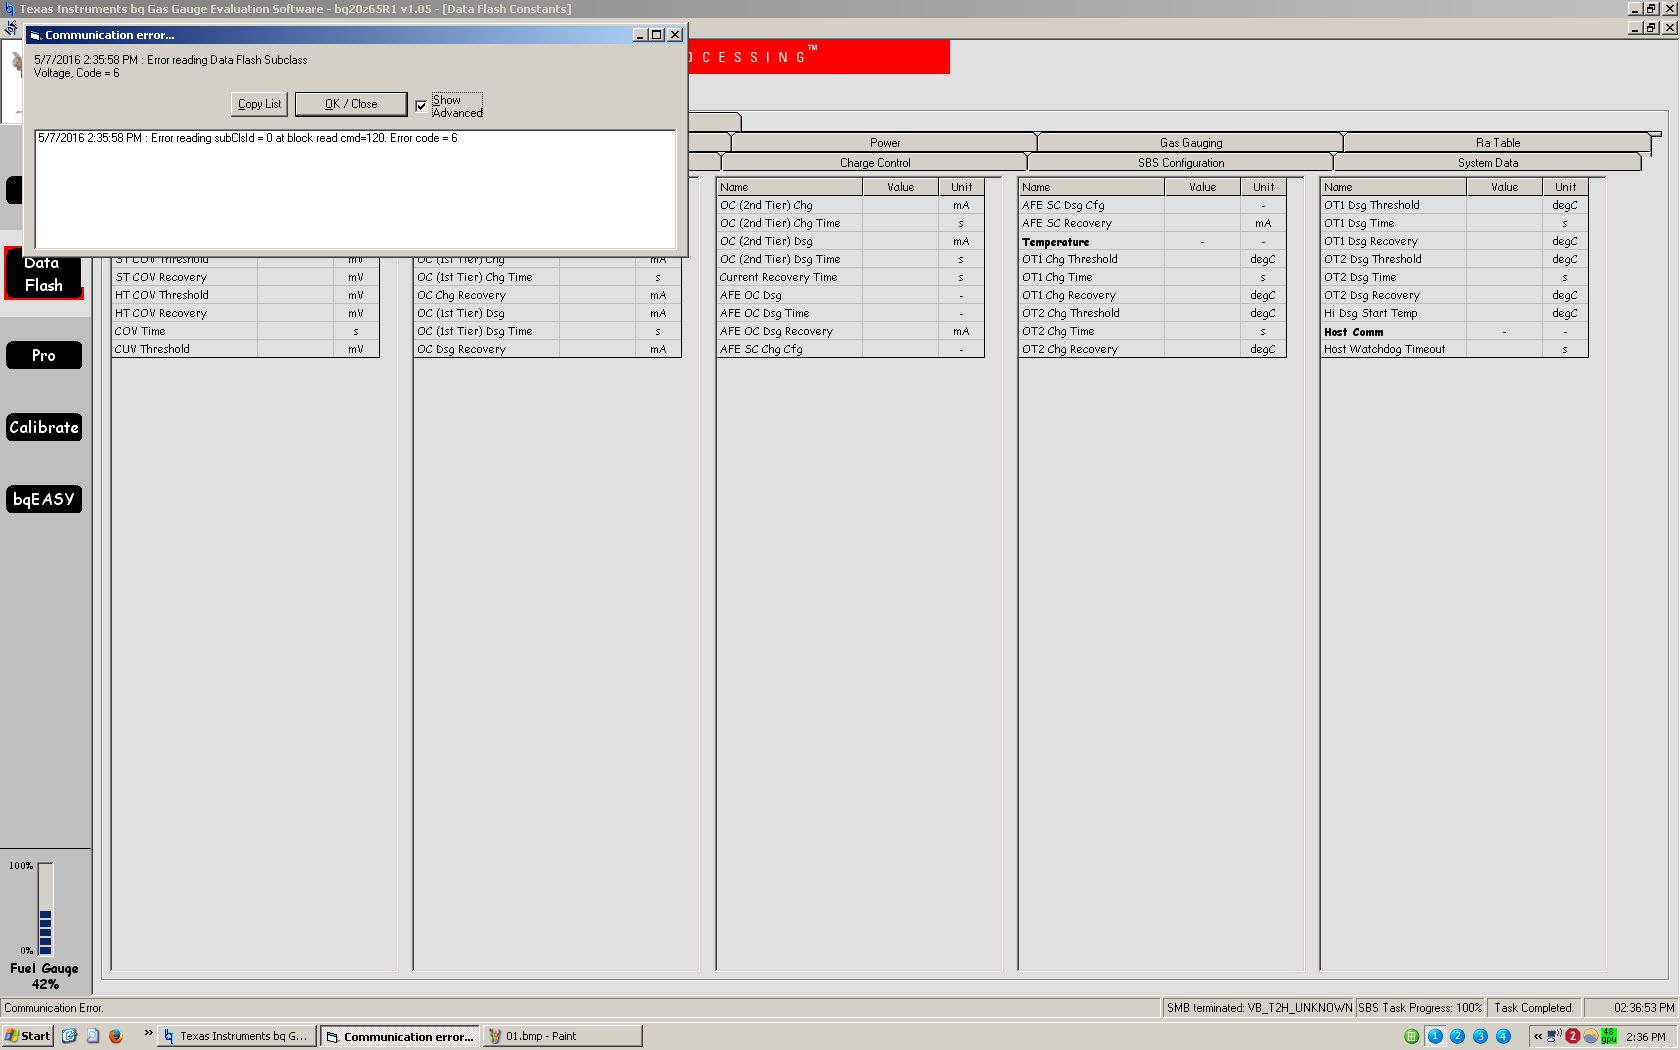Select the 'AFE SC Chg Cfg' row
The width and height of the screenshot is (1680, 1050).
[851, 349]
